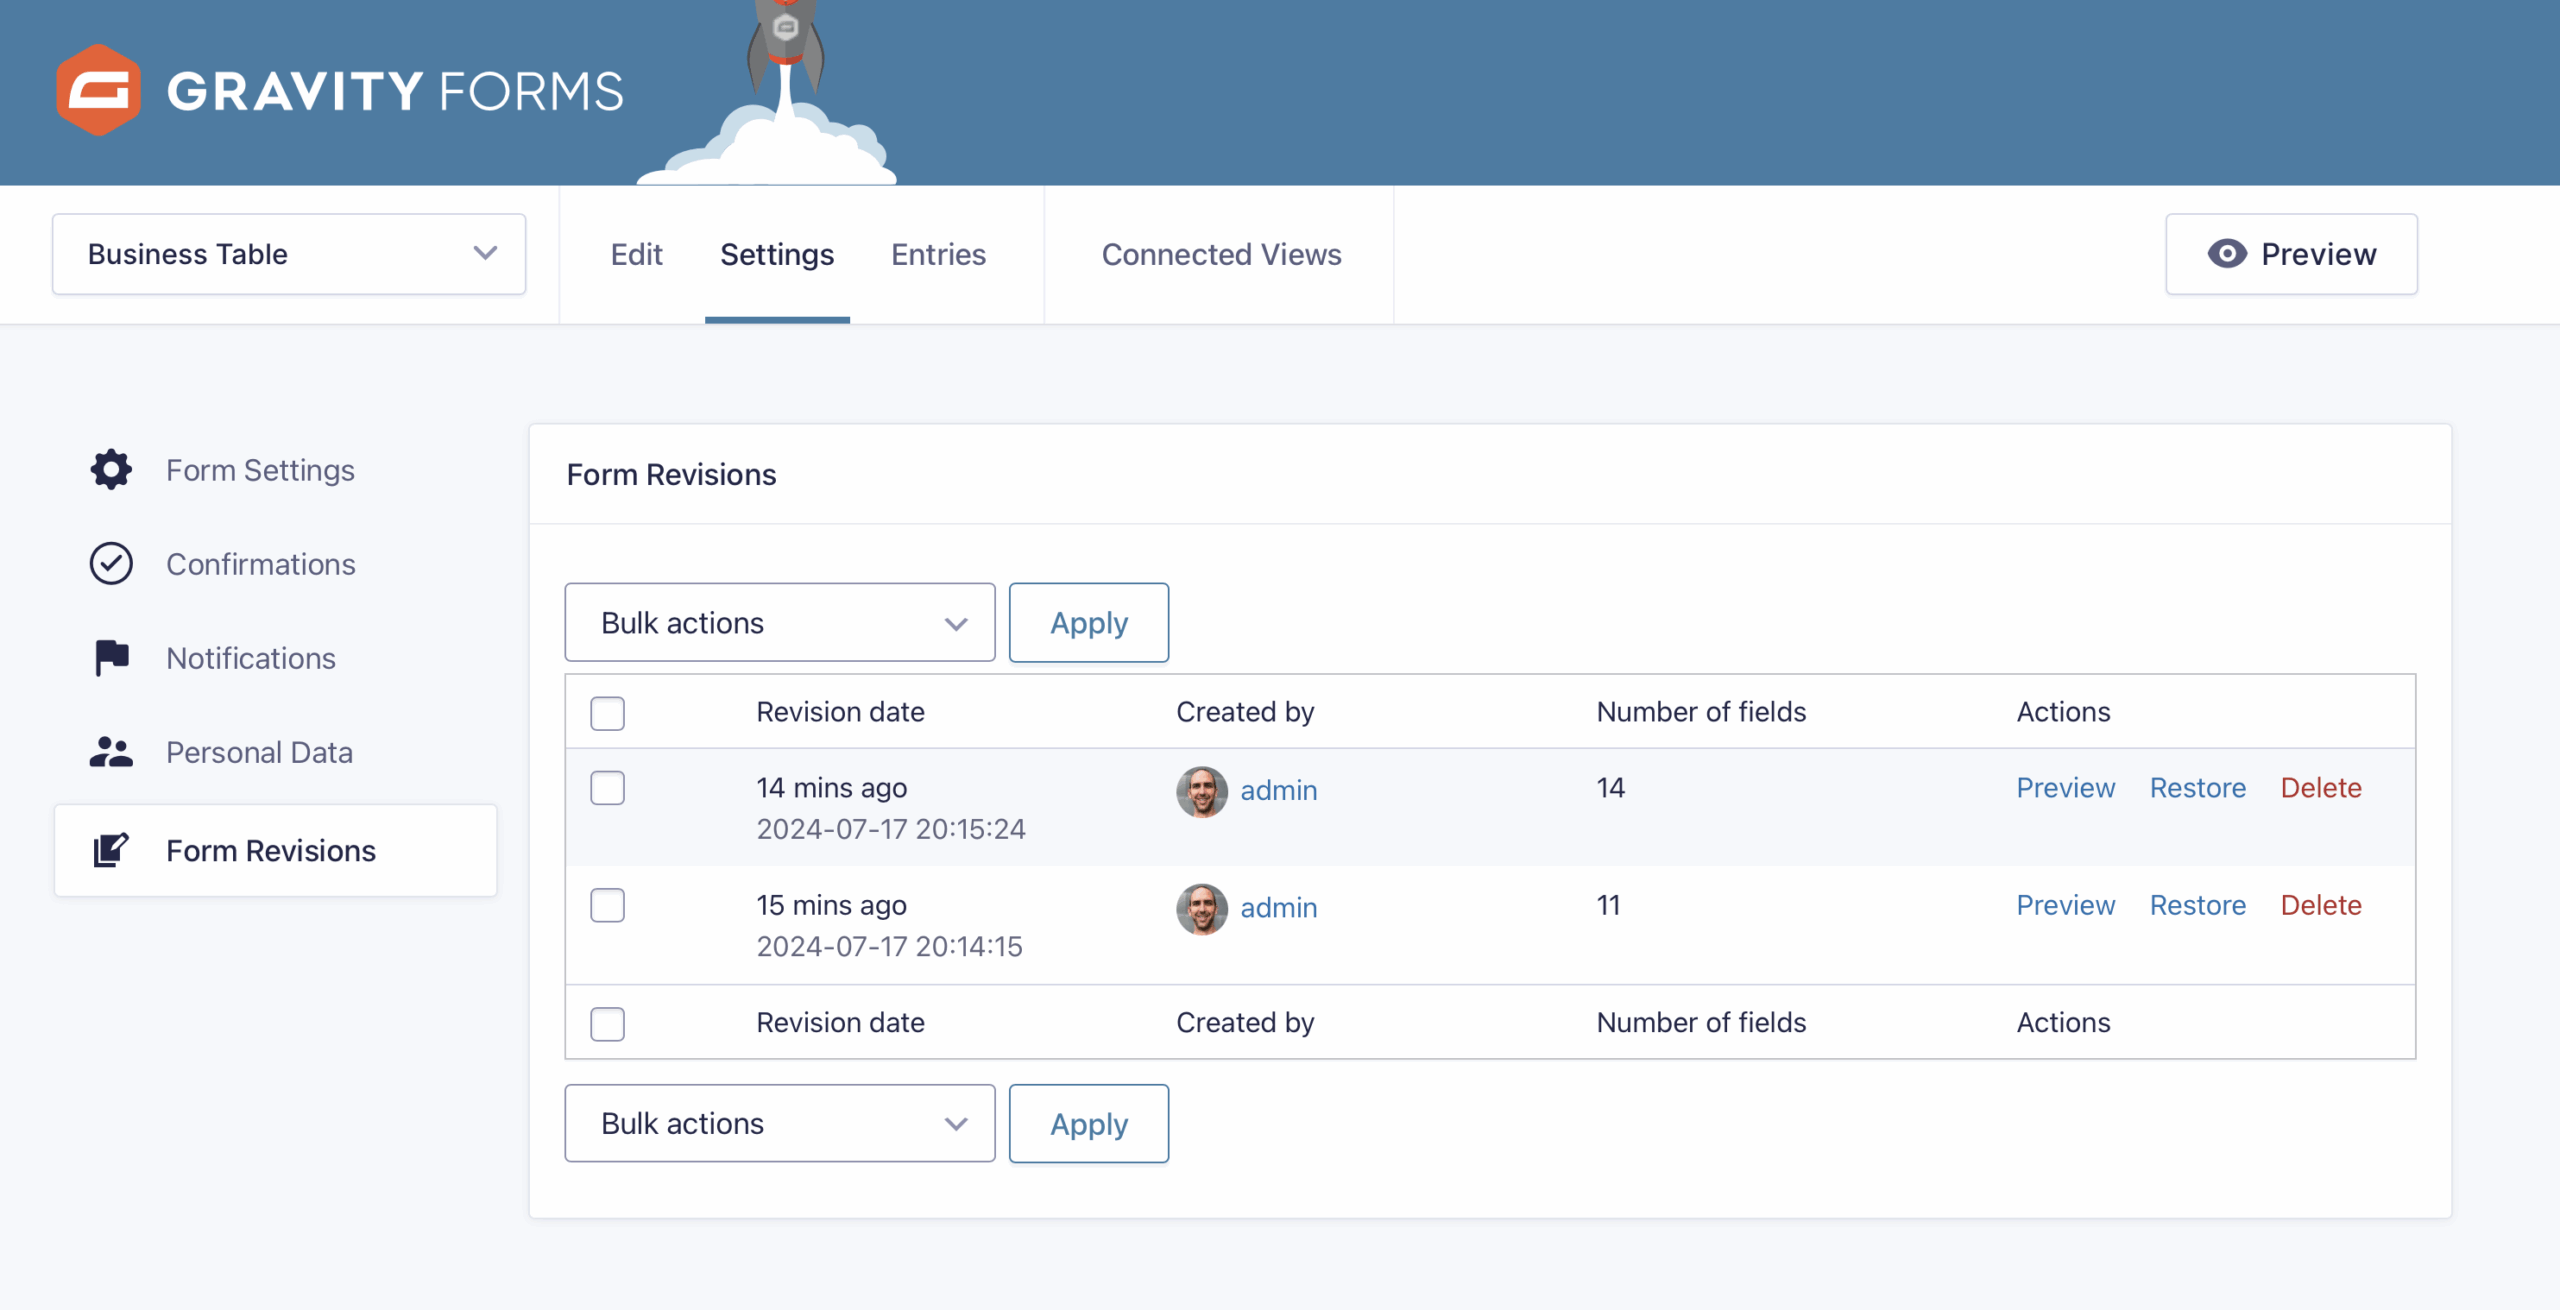Click the Form Settings gear icon
The height and width of the screenshot is (1310, 2560).
point(111,470)
